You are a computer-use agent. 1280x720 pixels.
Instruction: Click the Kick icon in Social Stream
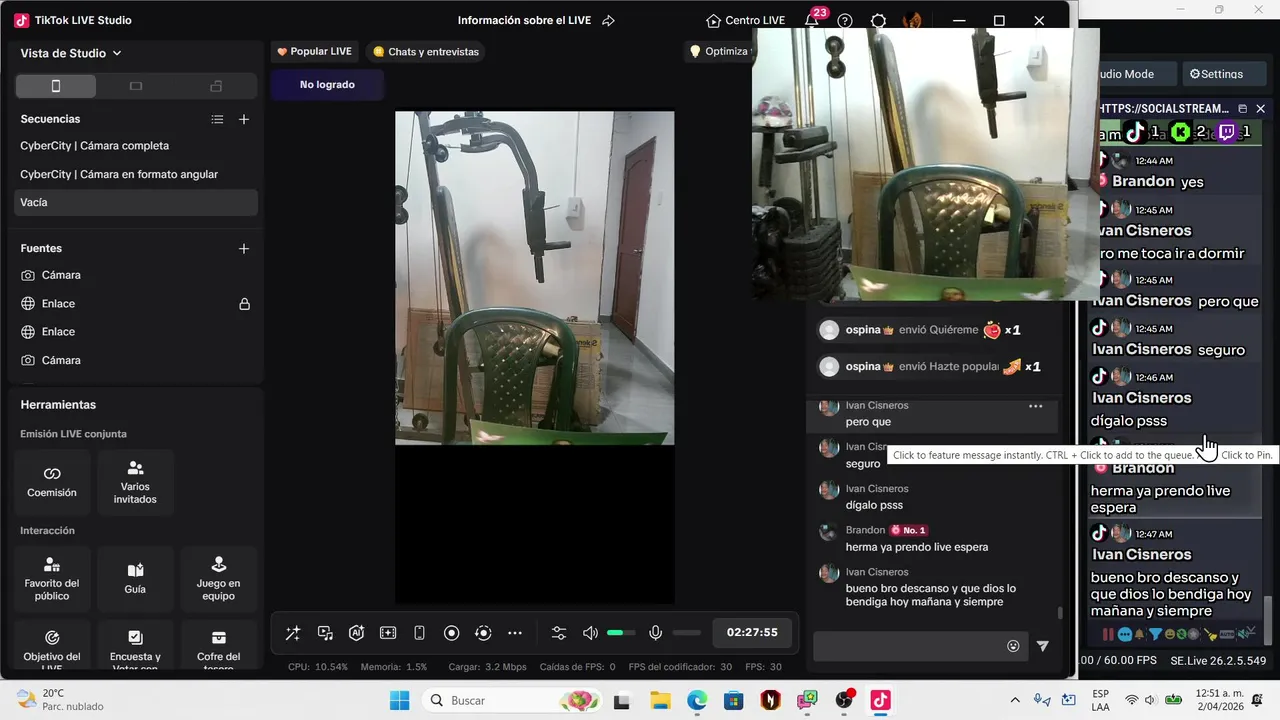point(1181,132)
